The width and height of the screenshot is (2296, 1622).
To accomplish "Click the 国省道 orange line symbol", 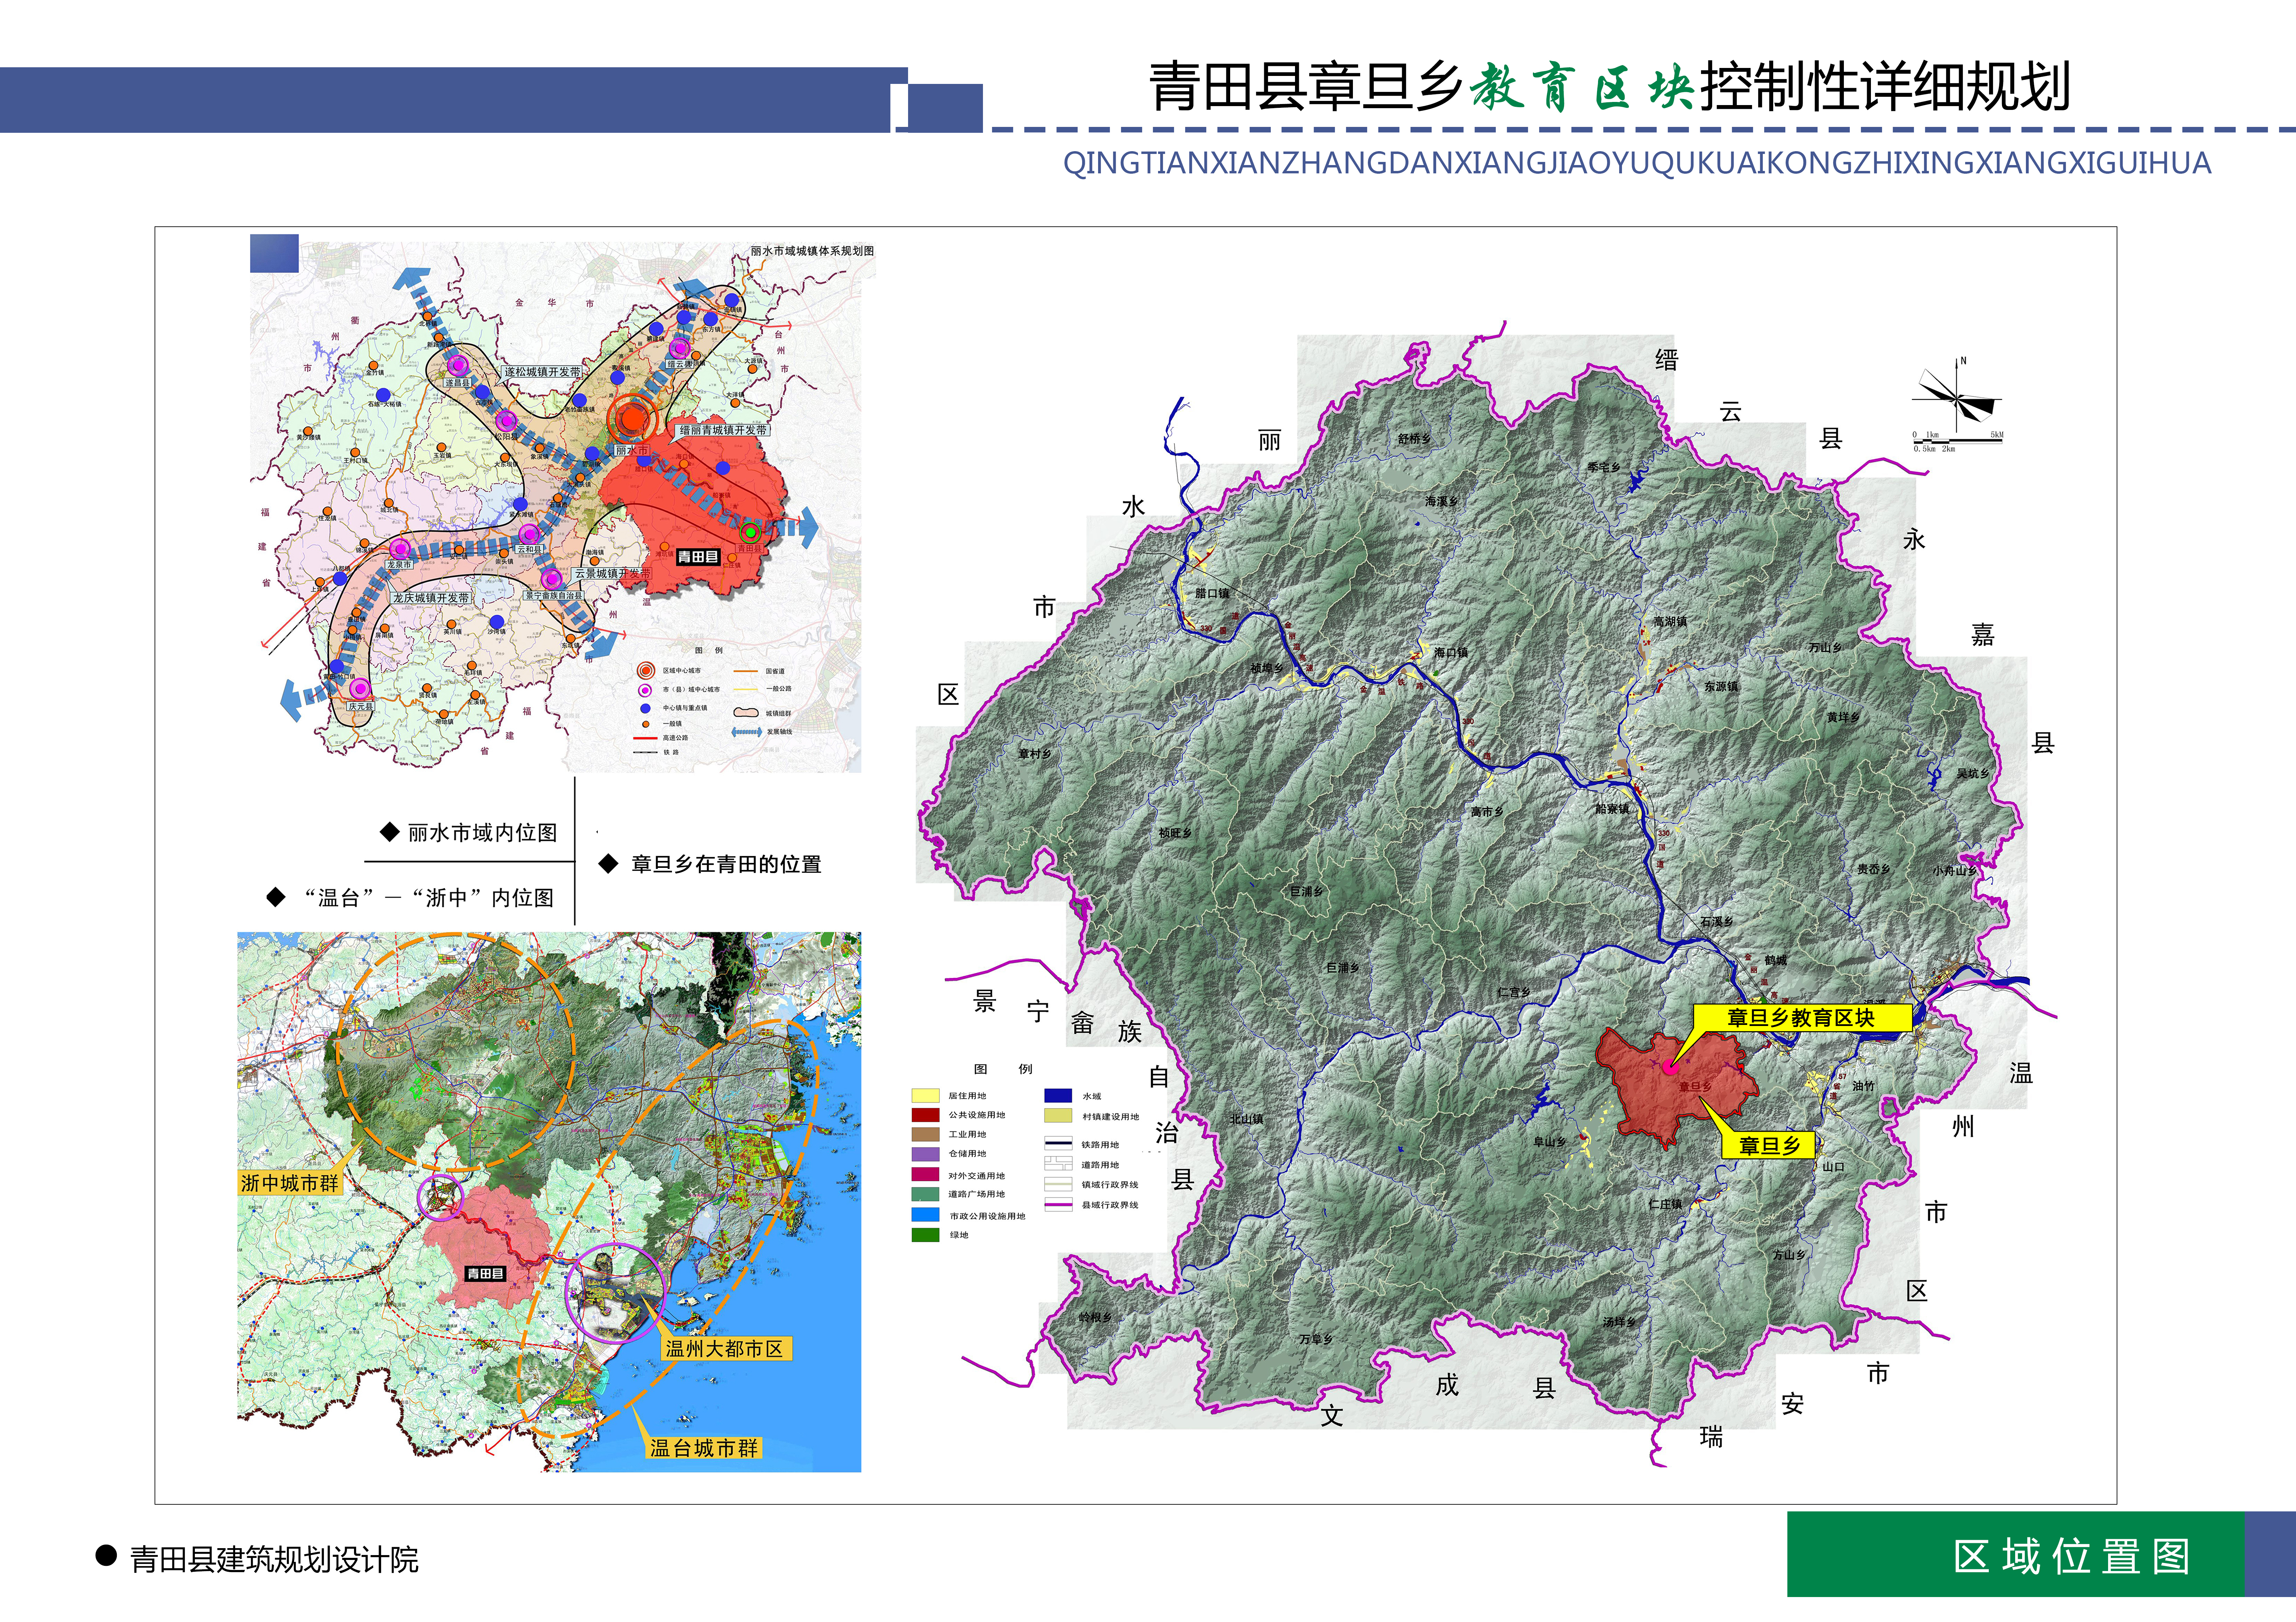I will tap(747, 671).
